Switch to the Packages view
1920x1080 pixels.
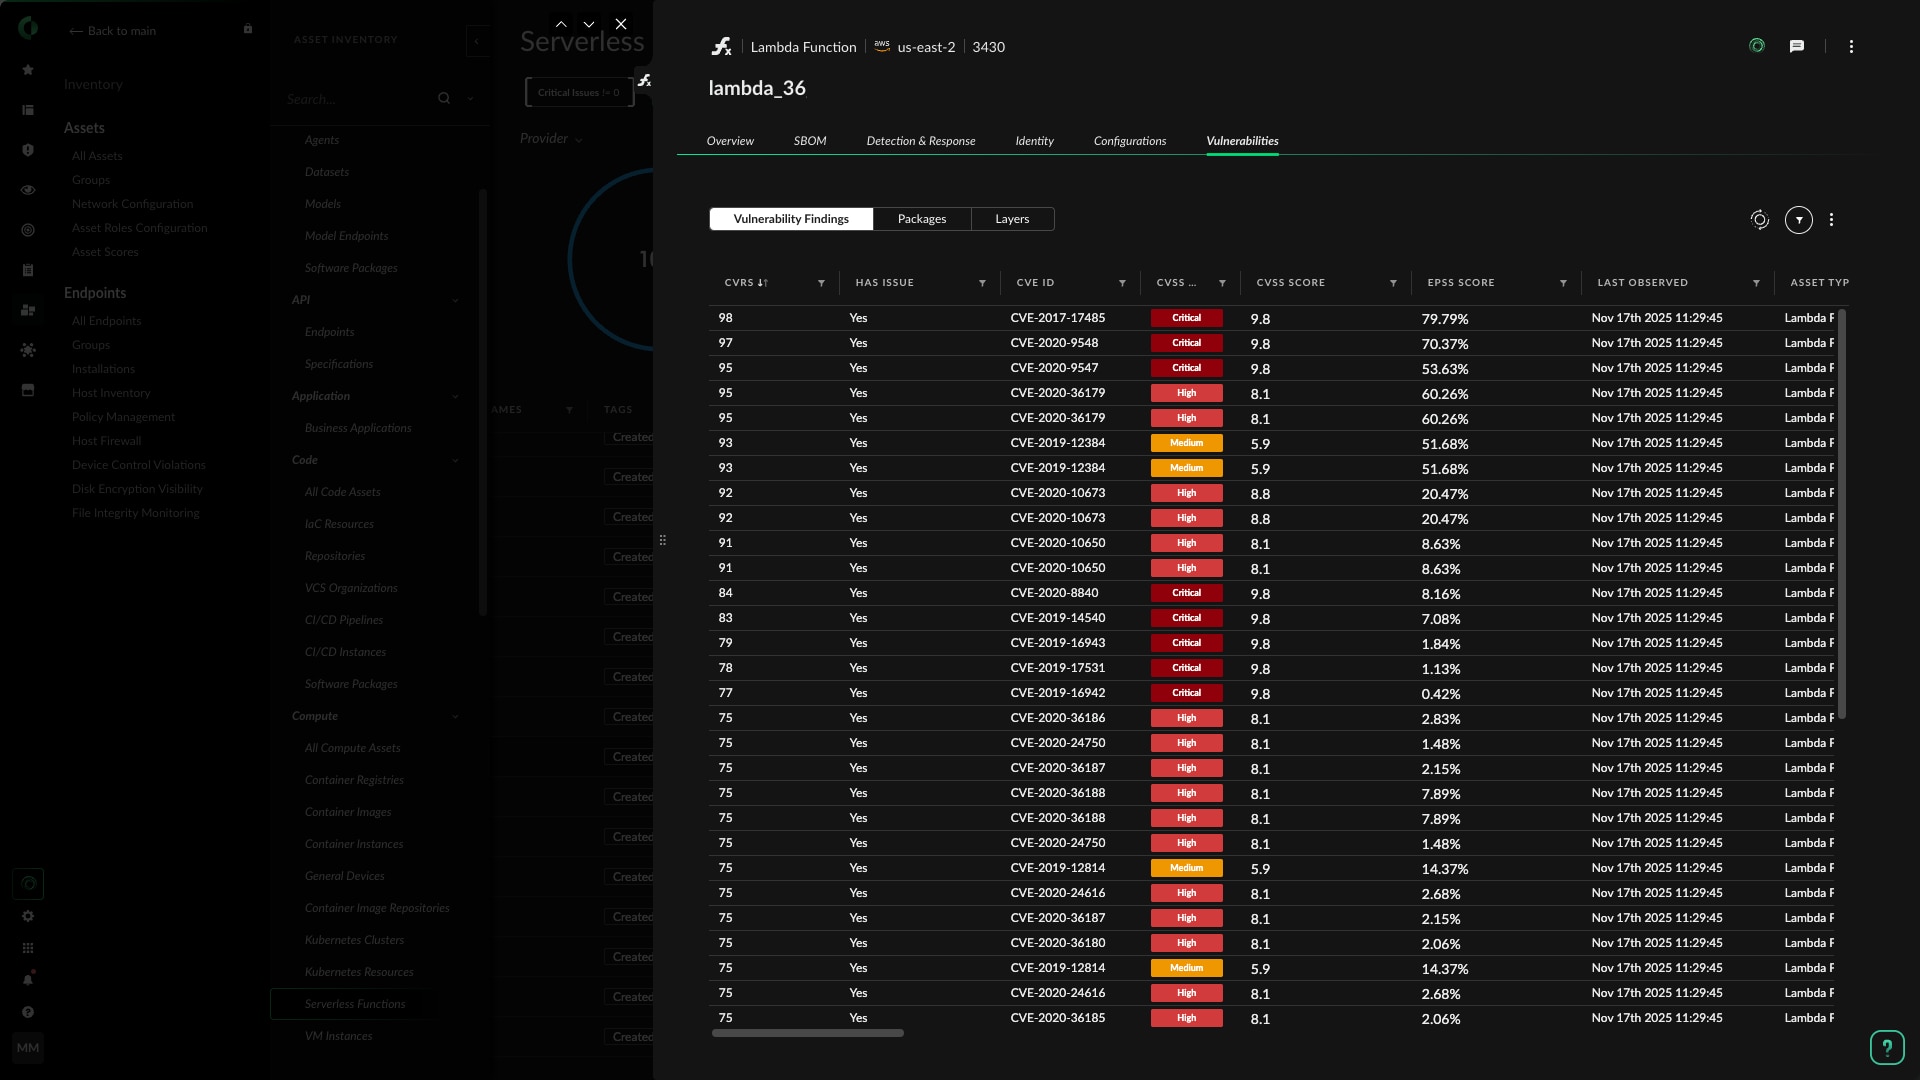(x=921, y=219)
